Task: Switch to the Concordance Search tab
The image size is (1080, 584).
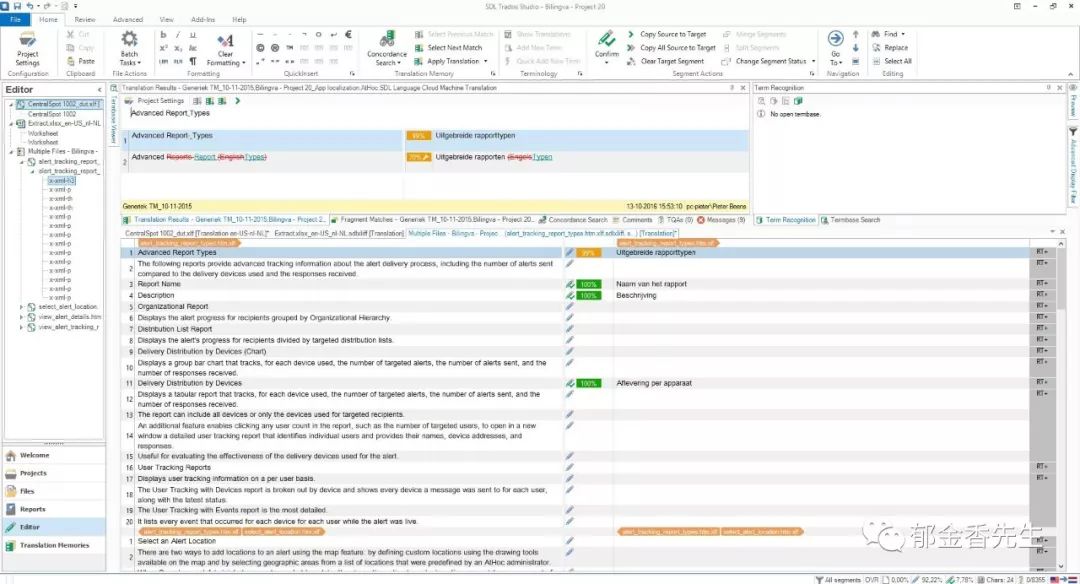Action: (x=573, y=220)
